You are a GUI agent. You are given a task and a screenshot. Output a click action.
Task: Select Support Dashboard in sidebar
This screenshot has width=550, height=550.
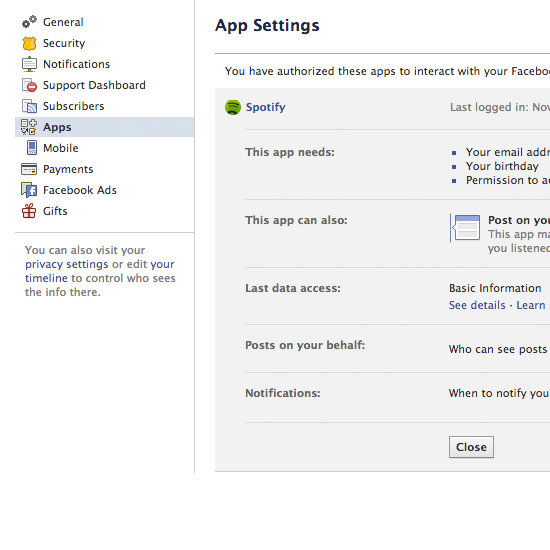click(94, 85)
